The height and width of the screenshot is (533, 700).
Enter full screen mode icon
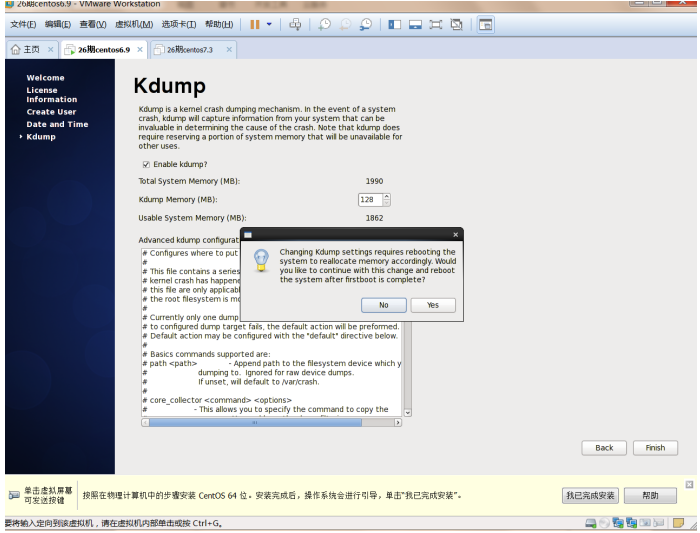click(x=436, y=25)
